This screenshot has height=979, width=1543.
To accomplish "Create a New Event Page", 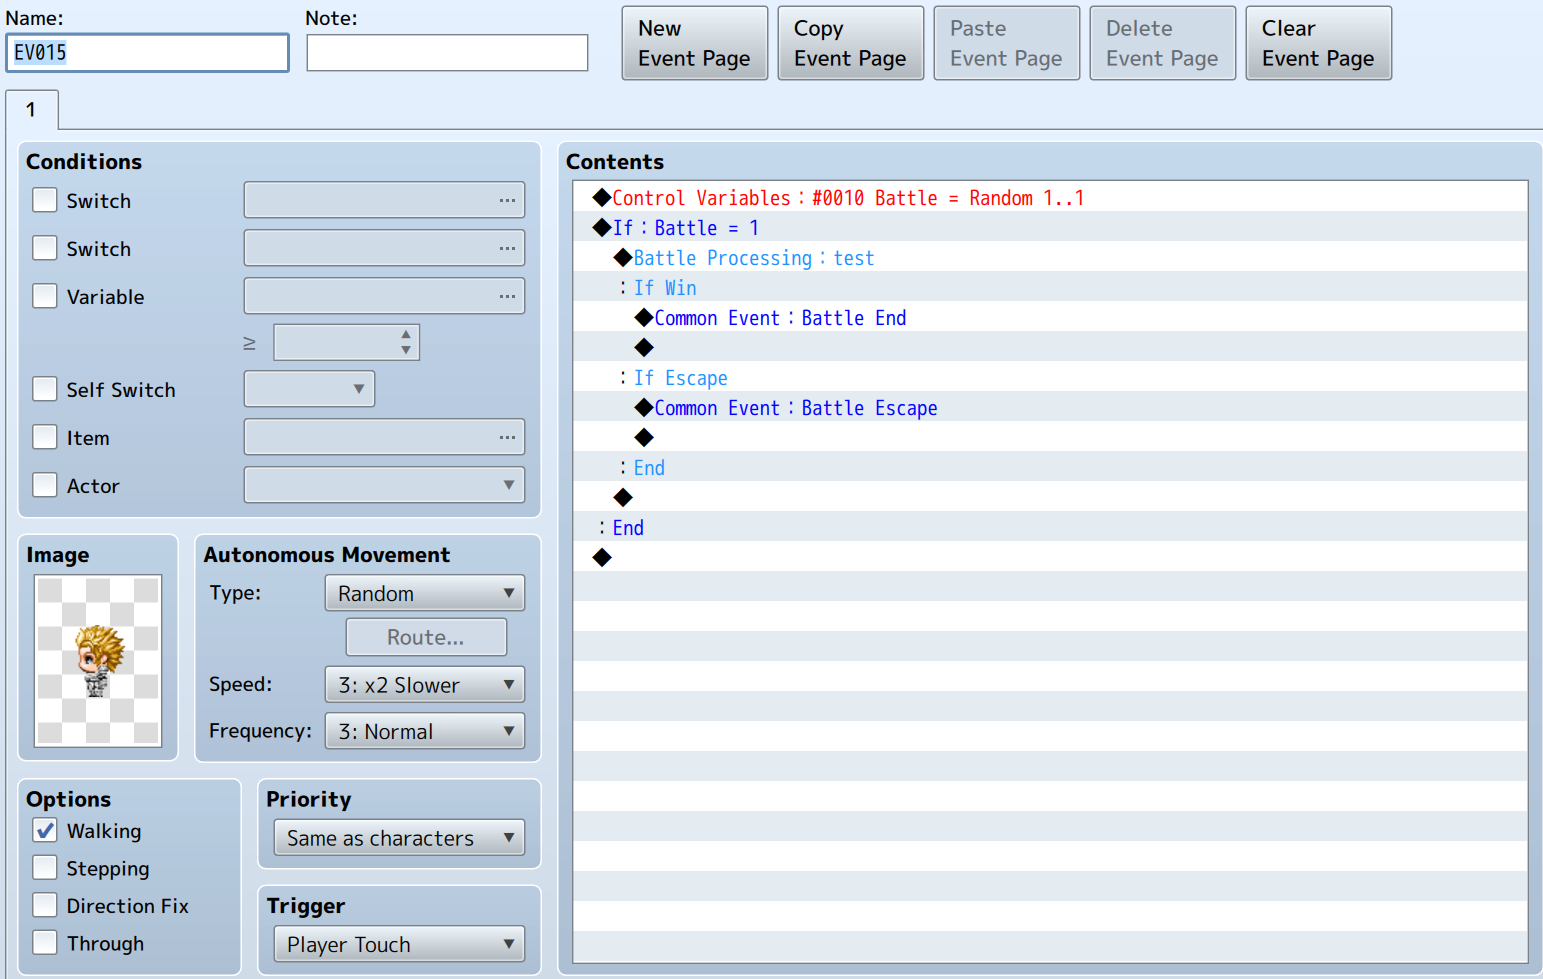I will (x=695, y=43).
